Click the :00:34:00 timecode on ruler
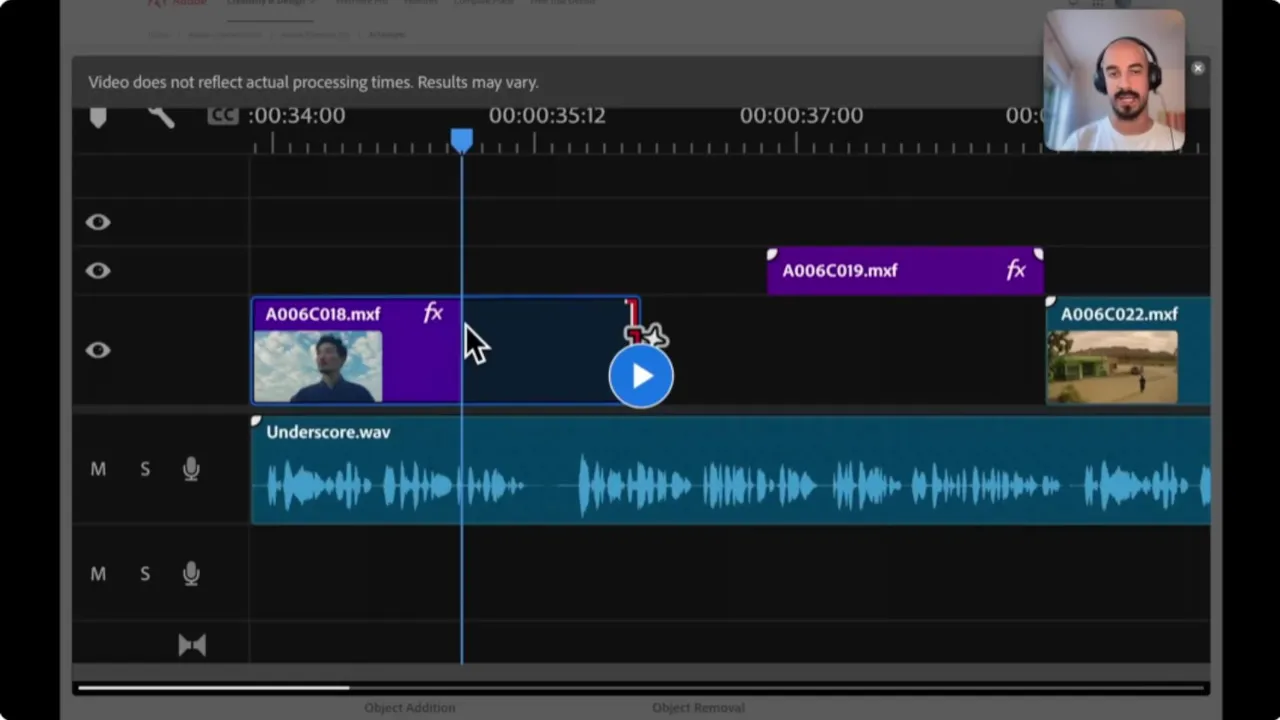Screen dimensions: 1280x720 pos(297,116)
